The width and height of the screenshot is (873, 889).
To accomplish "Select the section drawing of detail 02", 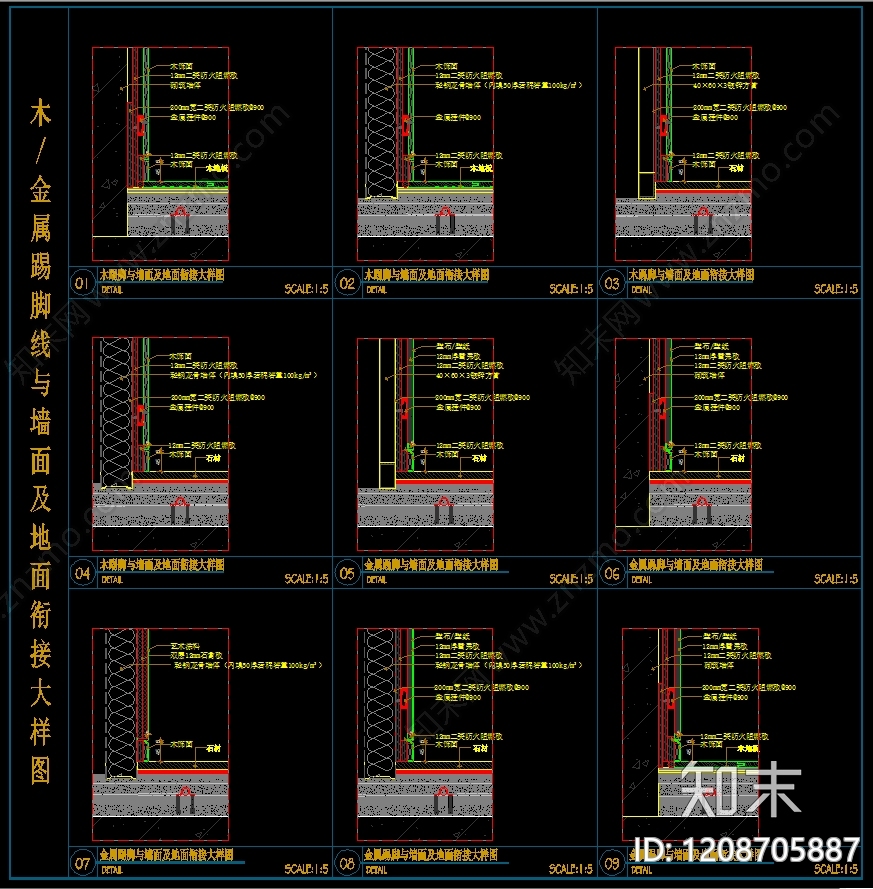I will tap(425, 154).
